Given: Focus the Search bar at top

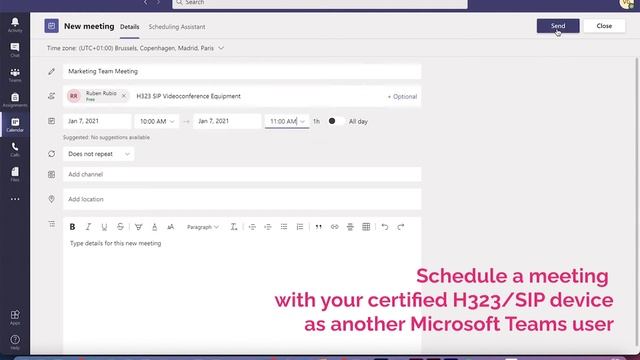Looking at the screenshot, I should coord(320,3).
